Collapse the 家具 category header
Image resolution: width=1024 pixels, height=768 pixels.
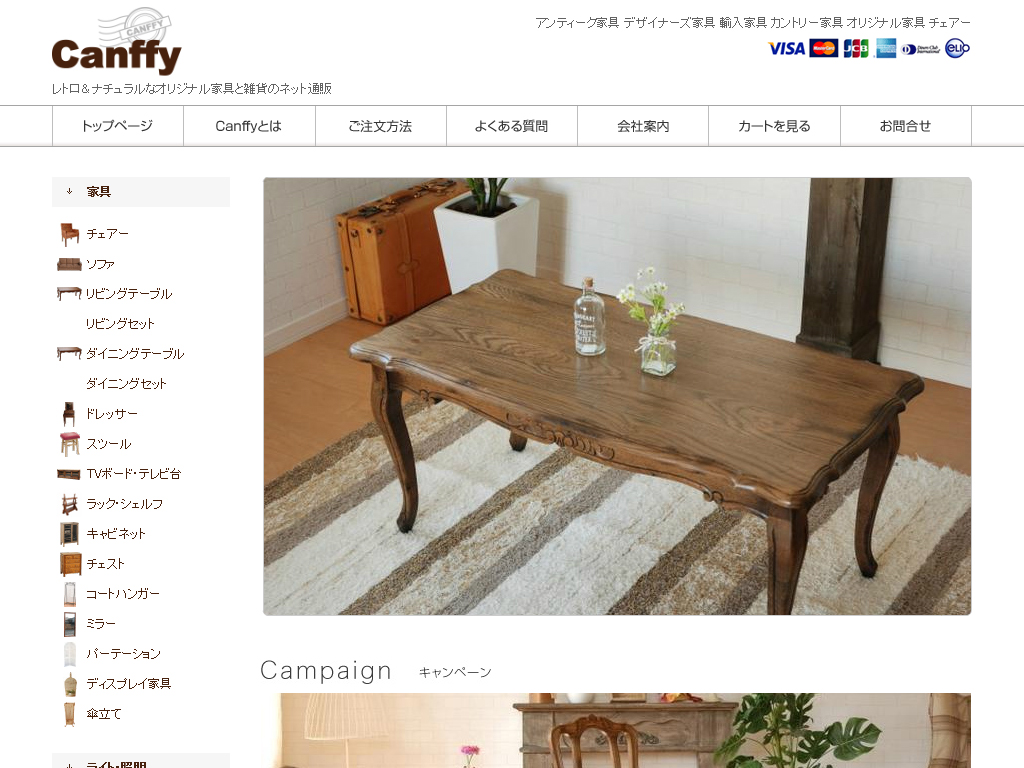[141, 192]
